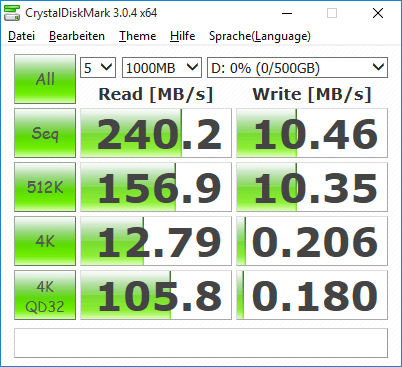Open the Datei menu
The height and width of the screenshot is (367, 402).
[22, 36]
